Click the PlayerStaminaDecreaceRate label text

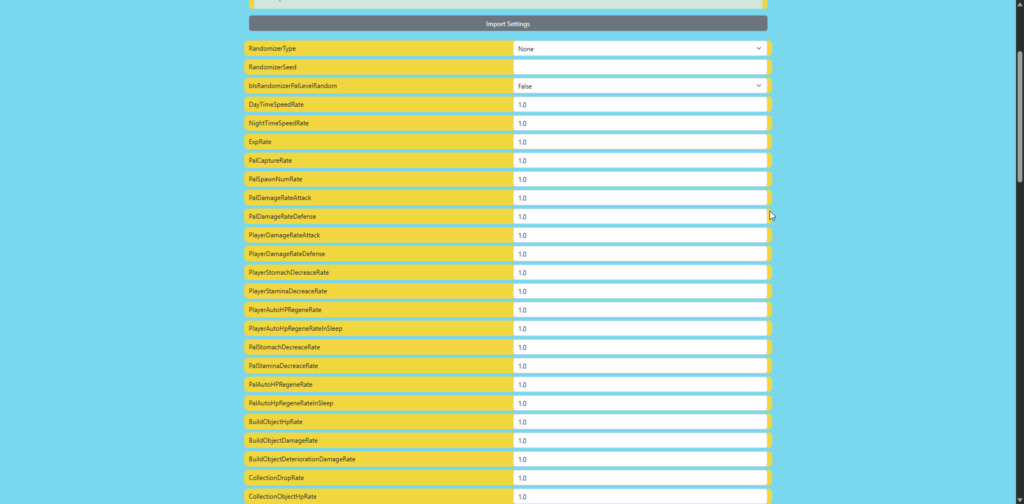[288, 291]
